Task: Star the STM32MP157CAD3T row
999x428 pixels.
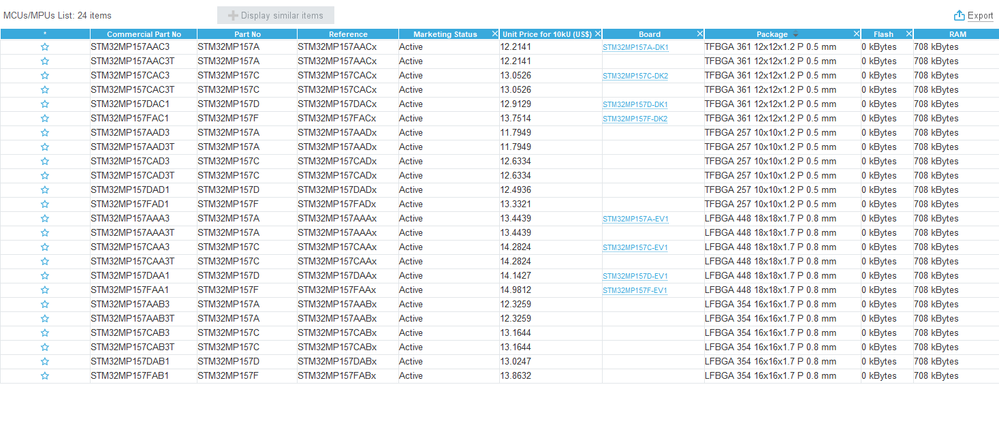Action: 45,176
